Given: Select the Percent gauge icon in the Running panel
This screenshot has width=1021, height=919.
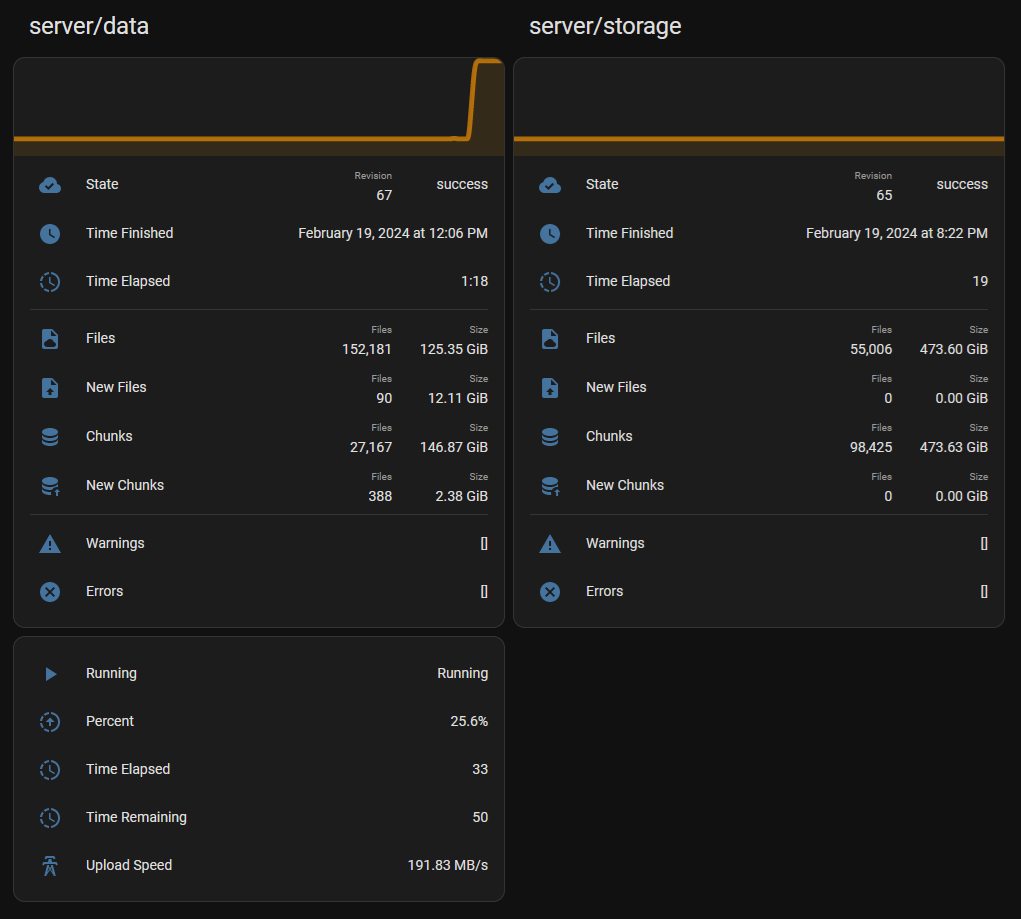Looking at the screenshot, I should coord(50,721).
